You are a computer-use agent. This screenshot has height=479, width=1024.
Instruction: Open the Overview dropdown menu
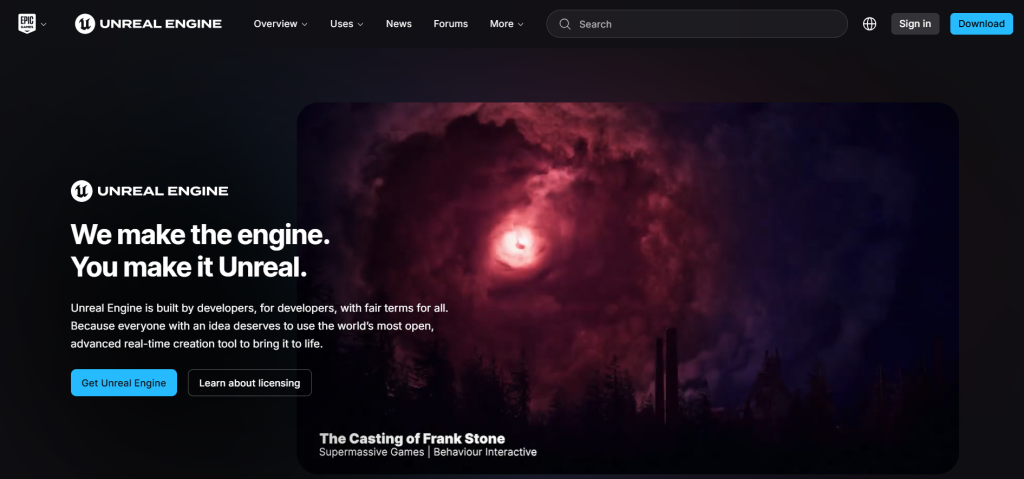[280, 24]
